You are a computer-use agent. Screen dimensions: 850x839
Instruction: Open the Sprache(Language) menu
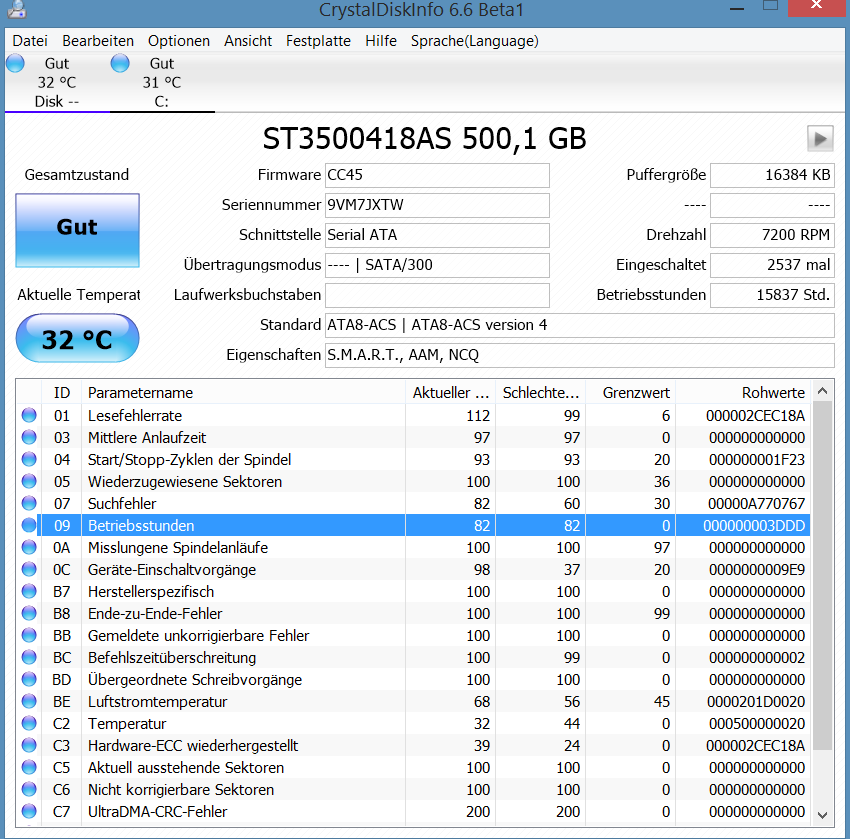point(474,41)
